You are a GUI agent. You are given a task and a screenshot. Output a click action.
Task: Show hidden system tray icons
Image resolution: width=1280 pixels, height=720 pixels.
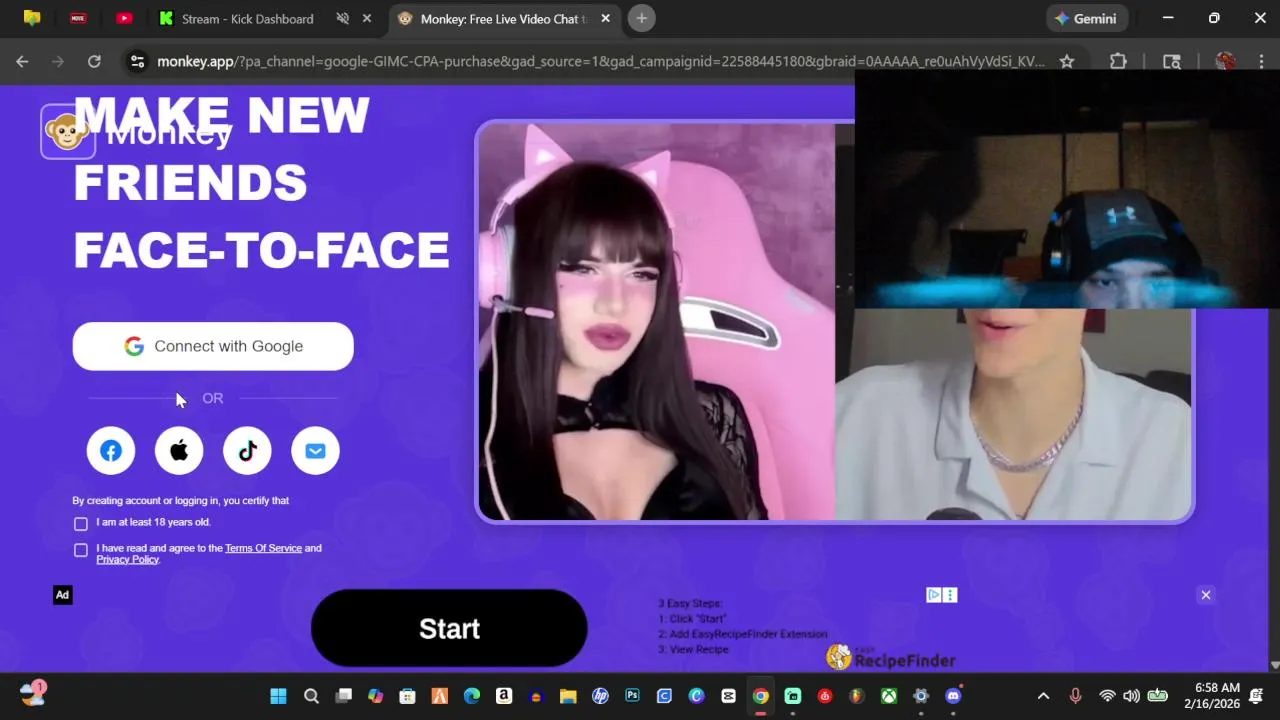point(1043,696)
